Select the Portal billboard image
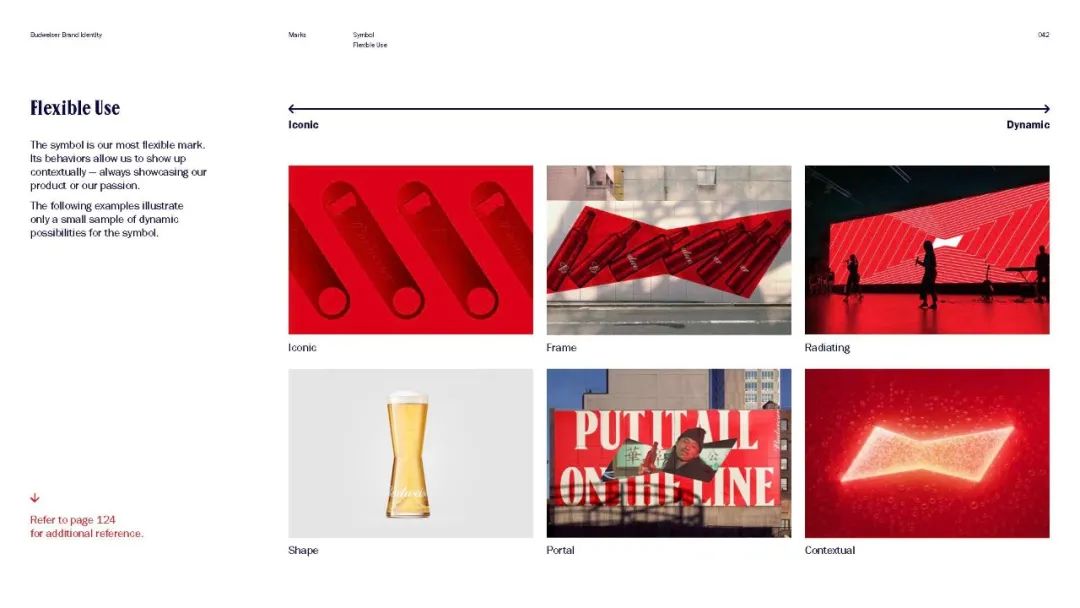1080x608 pixels. pos(669,453)
